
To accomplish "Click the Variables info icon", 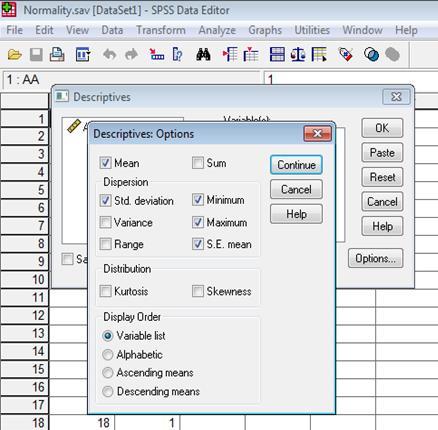I will coord(177,54).
